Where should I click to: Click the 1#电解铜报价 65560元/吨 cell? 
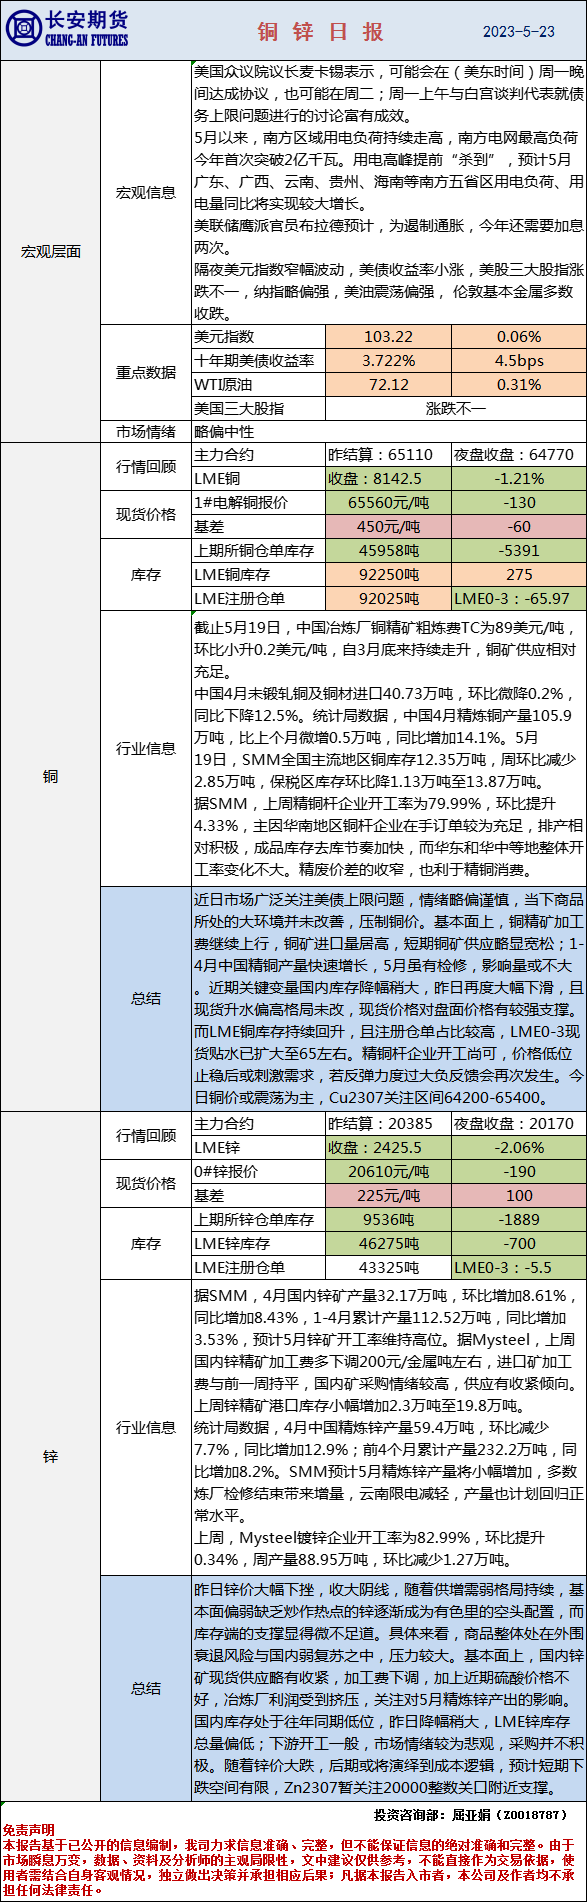(388, 503)
